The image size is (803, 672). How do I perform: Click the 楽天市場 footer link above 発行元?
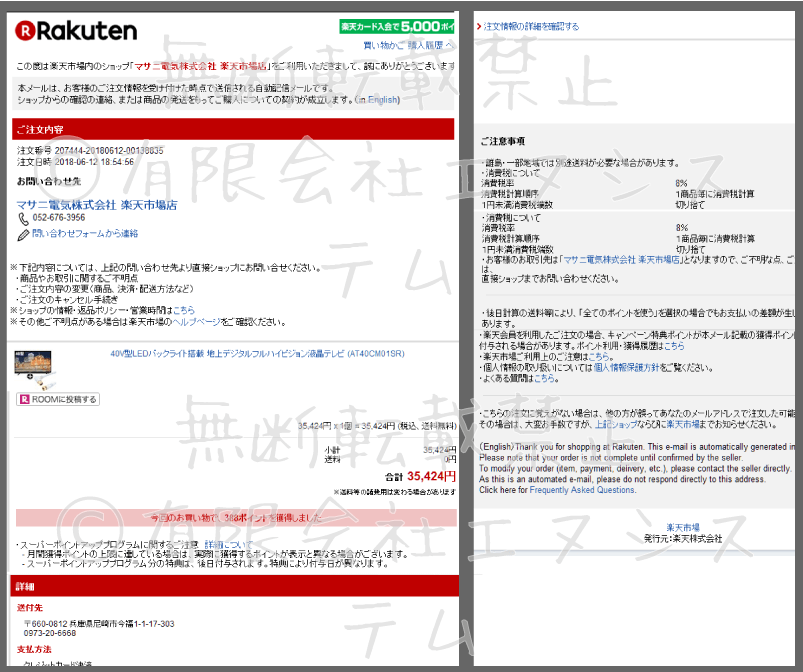click(683, 528)
